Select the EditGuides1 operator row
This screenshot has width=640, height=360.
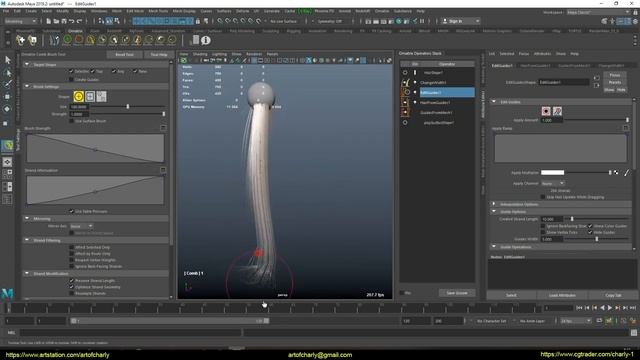click(447, 93)
